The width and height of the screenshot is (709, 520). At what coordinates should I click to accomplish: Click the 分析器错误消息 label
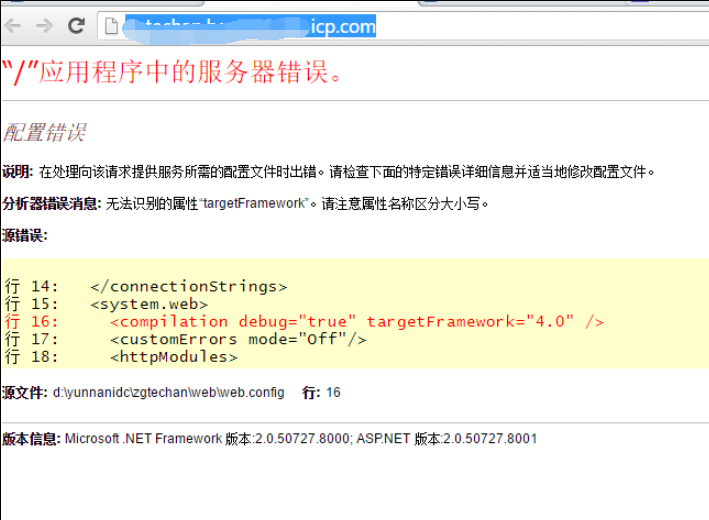click(x=51, y=204)
